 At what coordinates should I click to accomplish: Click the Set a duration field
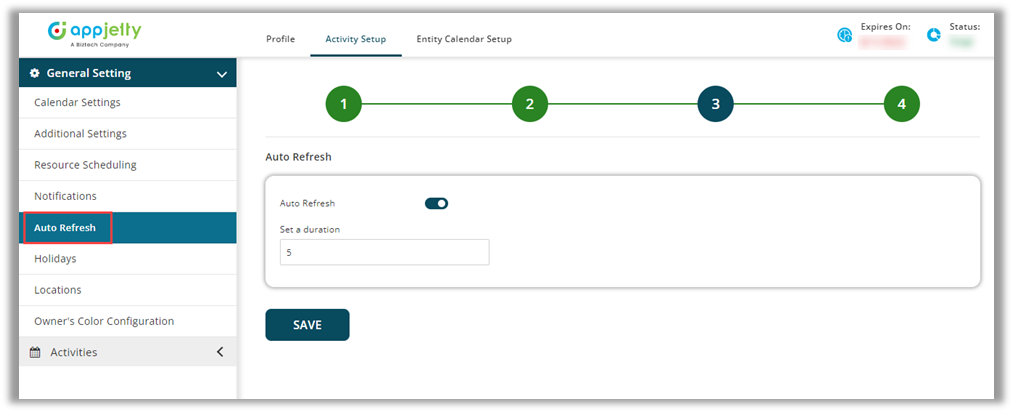tap(384, 253)
